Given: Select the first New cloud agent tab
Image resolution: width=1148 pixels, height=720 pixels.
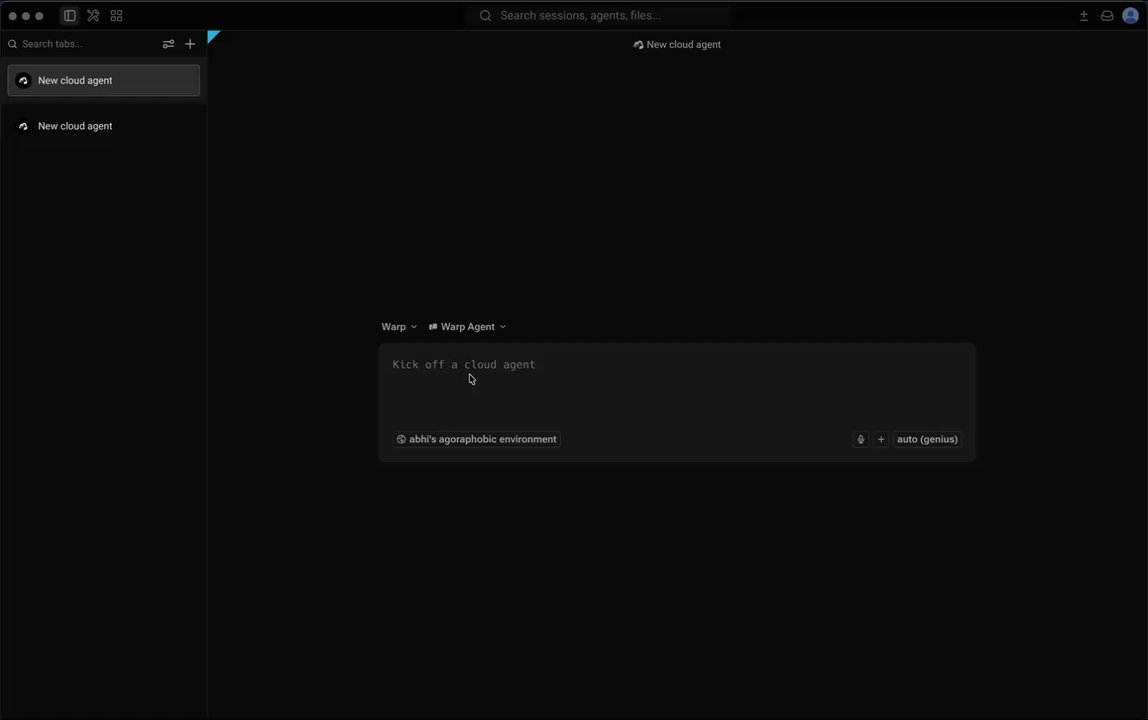Looking at the screenshot, I should click(103, 81).
